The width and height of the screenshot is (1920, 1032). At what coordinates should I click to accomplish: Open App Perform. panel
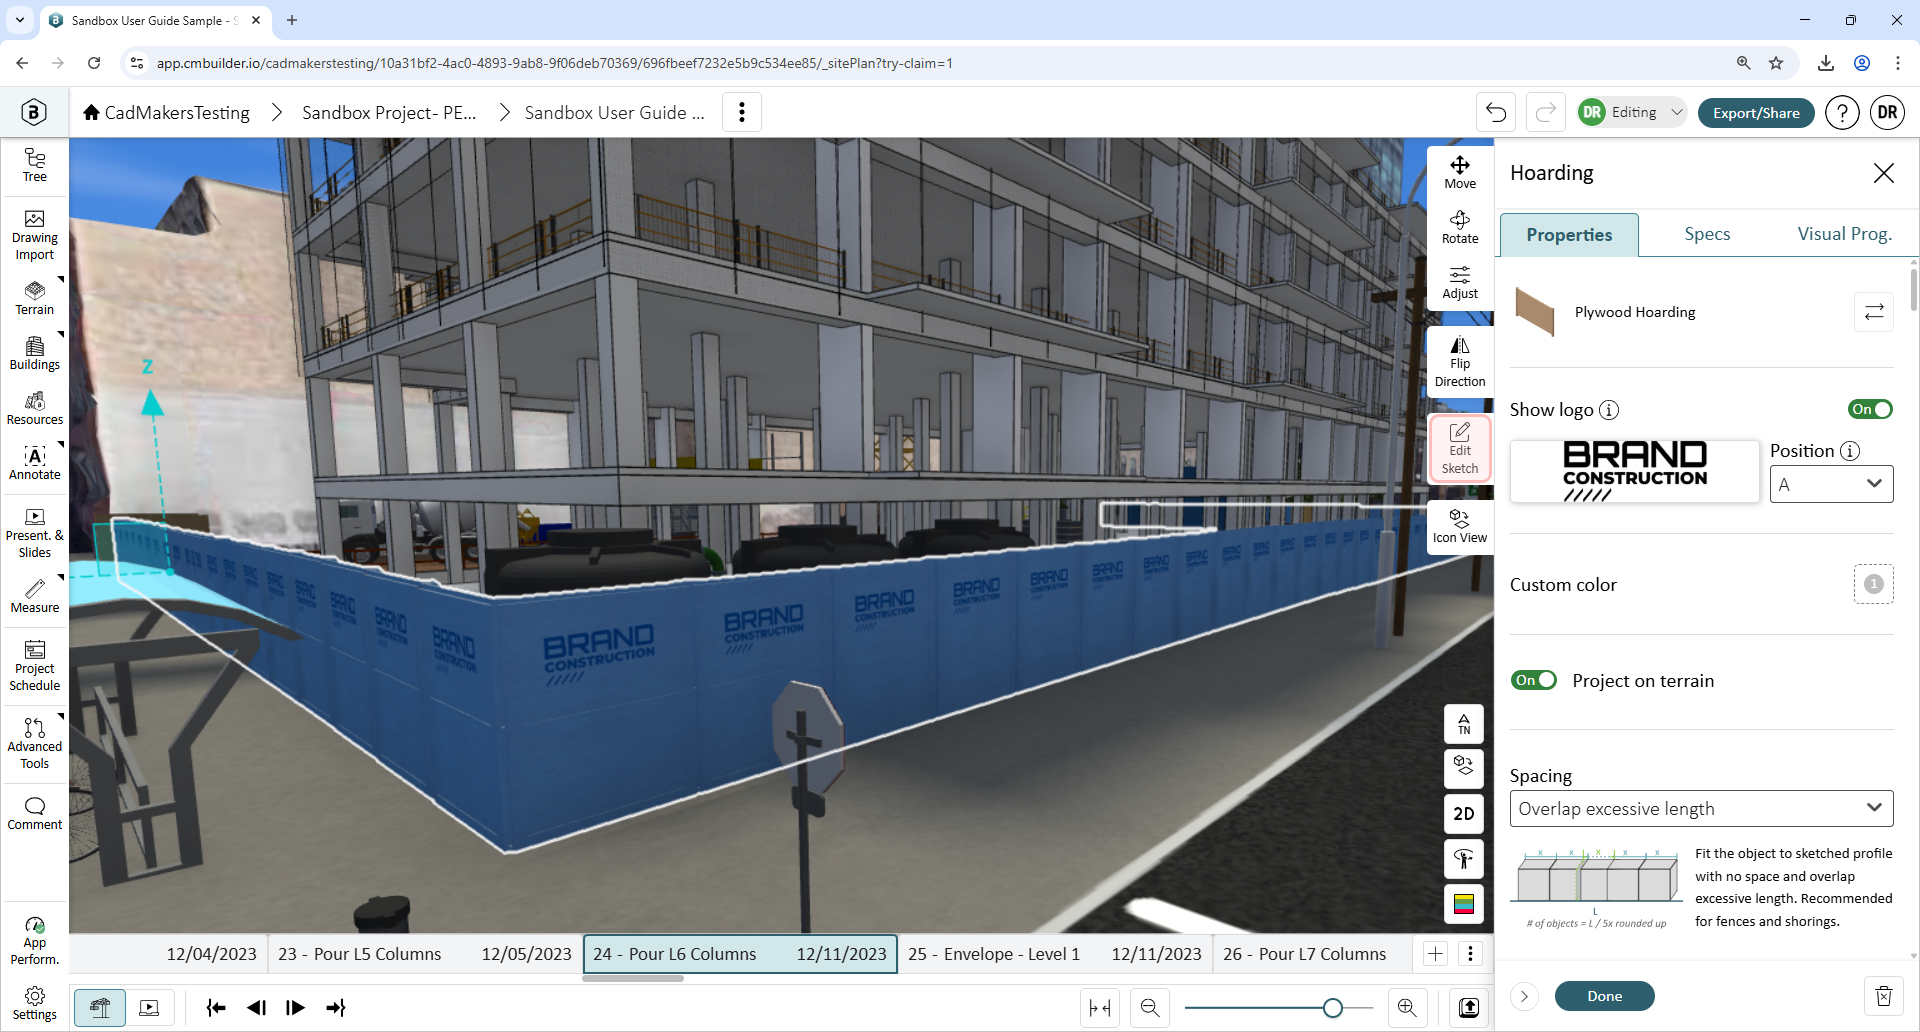[35, 940]
